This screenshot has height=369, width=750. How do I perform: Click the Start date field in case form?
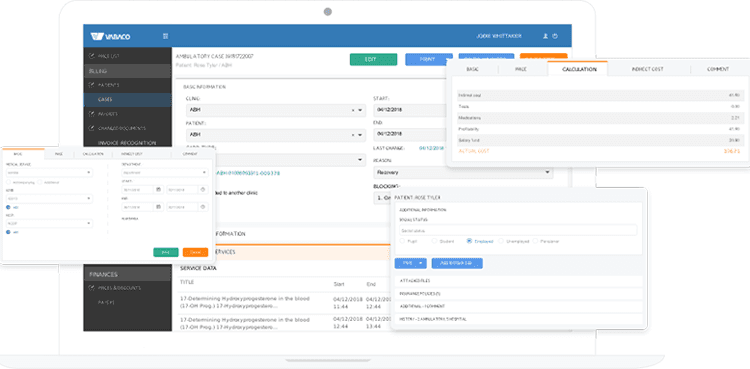(410, 110)
